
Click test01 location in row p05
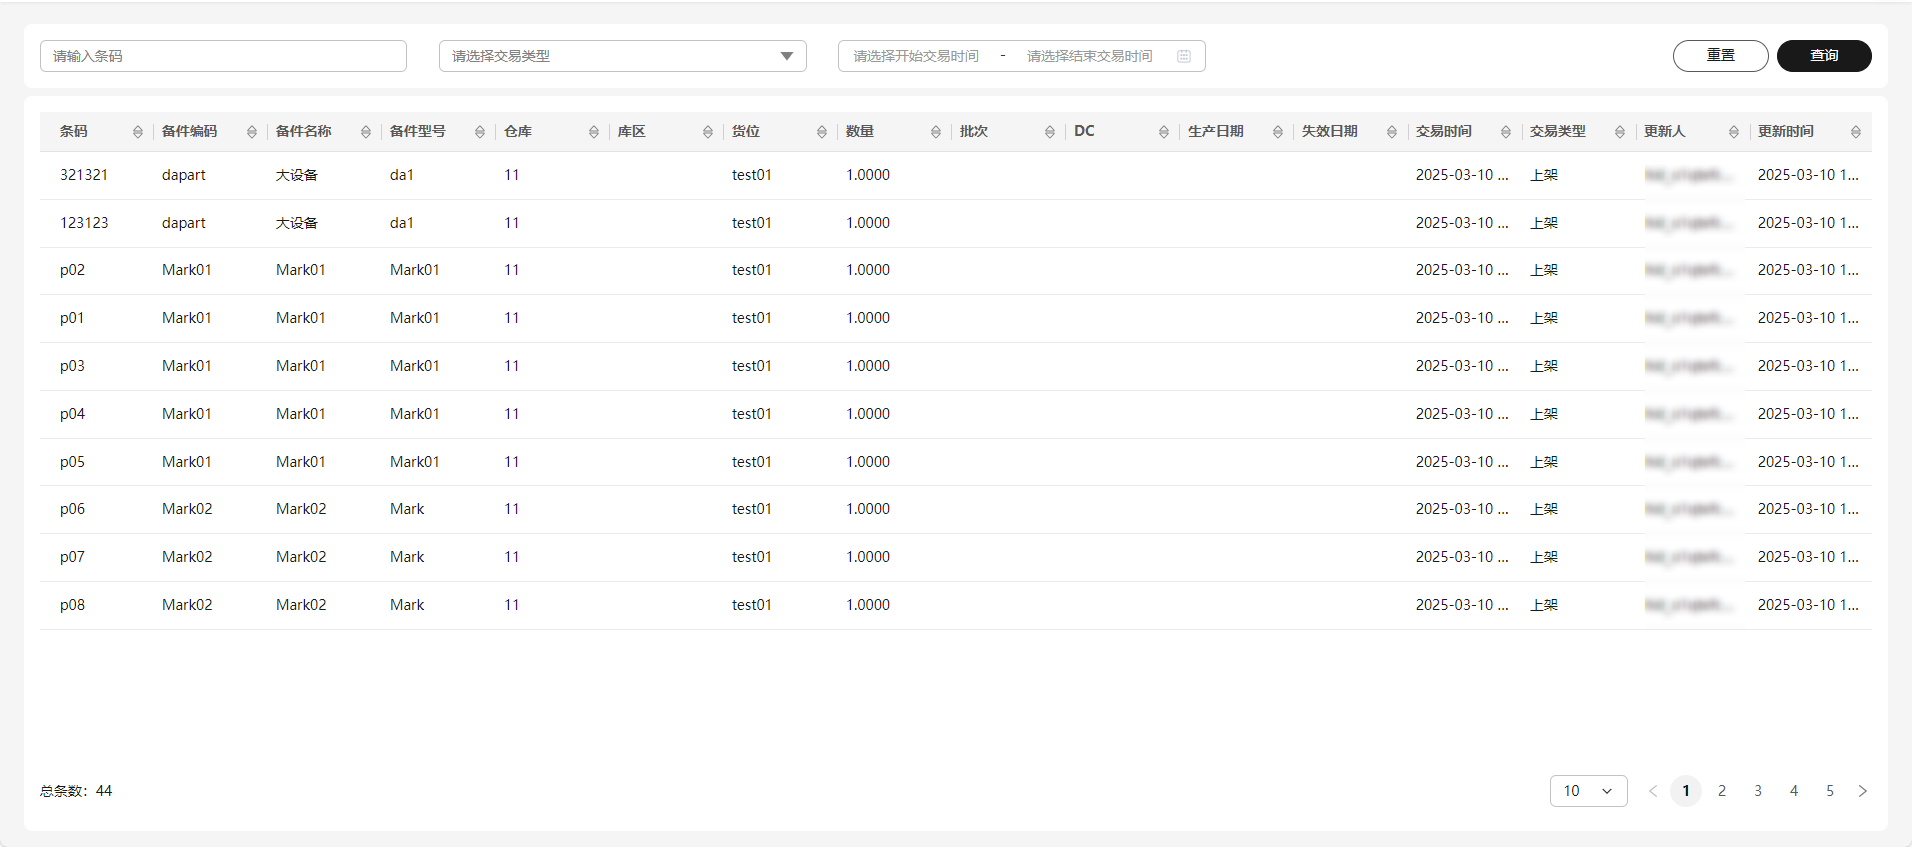click(x=752, y=462)
